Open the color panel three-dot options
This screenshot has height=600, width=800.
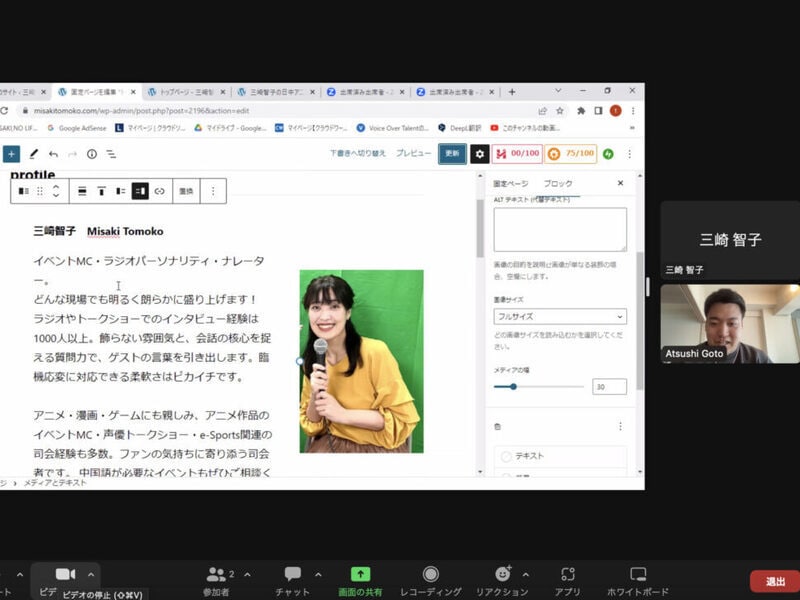coord(620,426)
